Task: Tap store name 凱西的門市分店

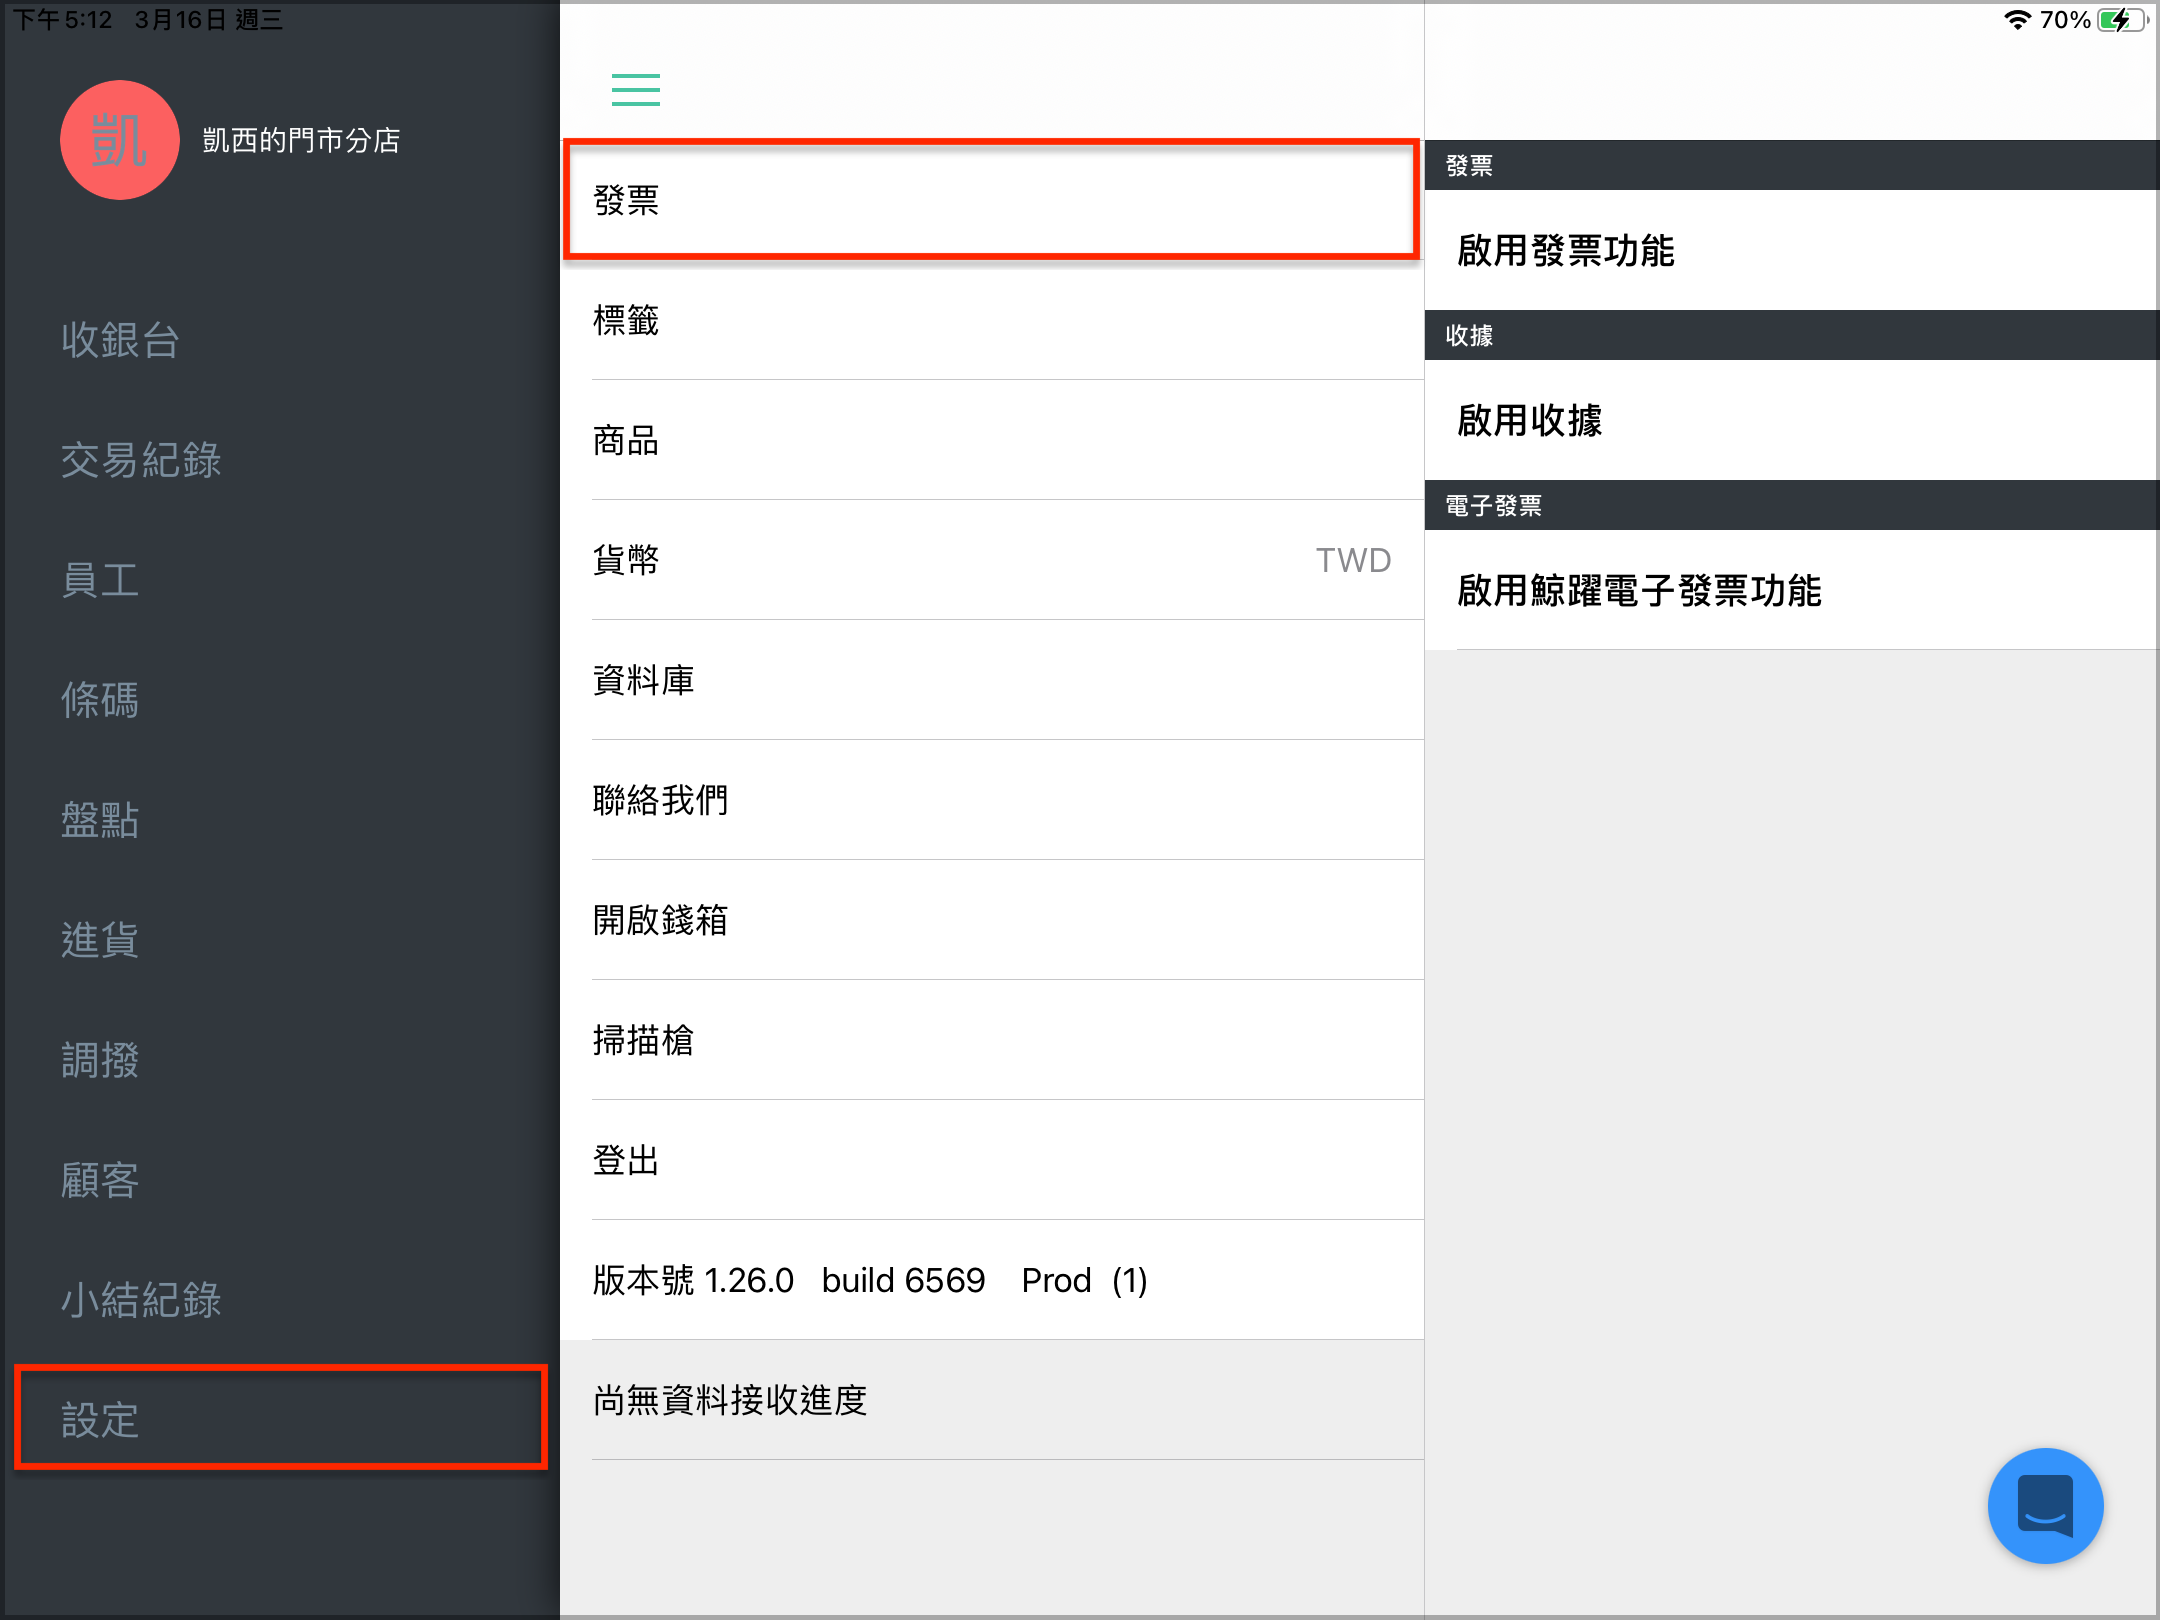Action: tap(301, 140)
